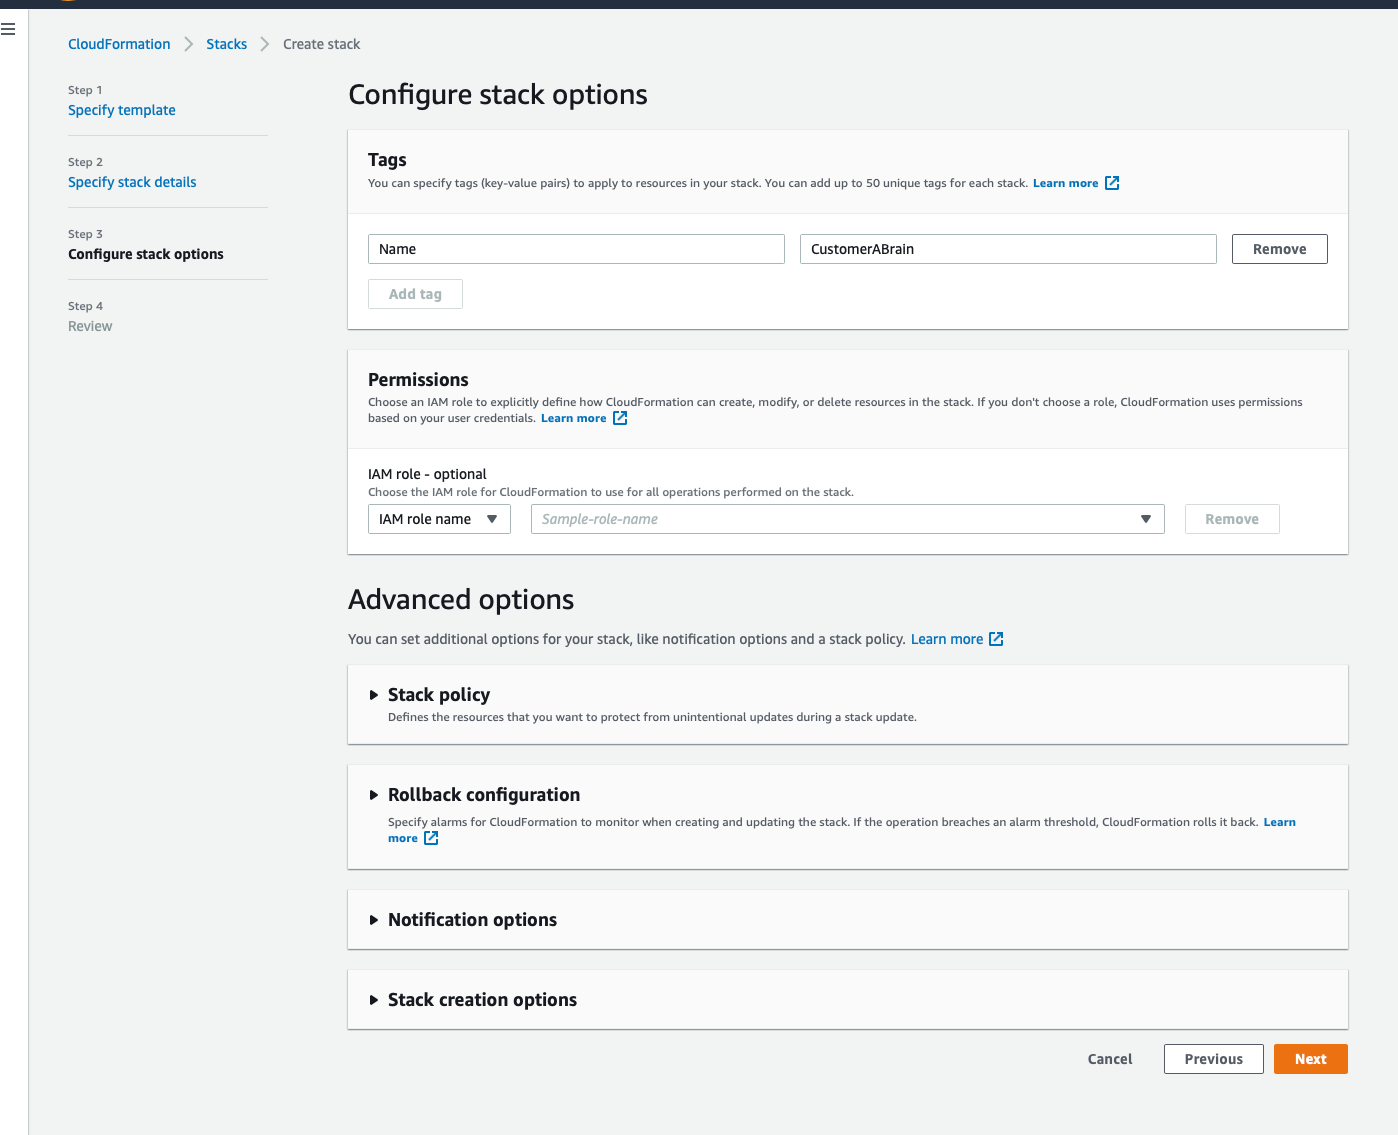Click external link icon beside Tags Learn more

(x=1111, y=183)
